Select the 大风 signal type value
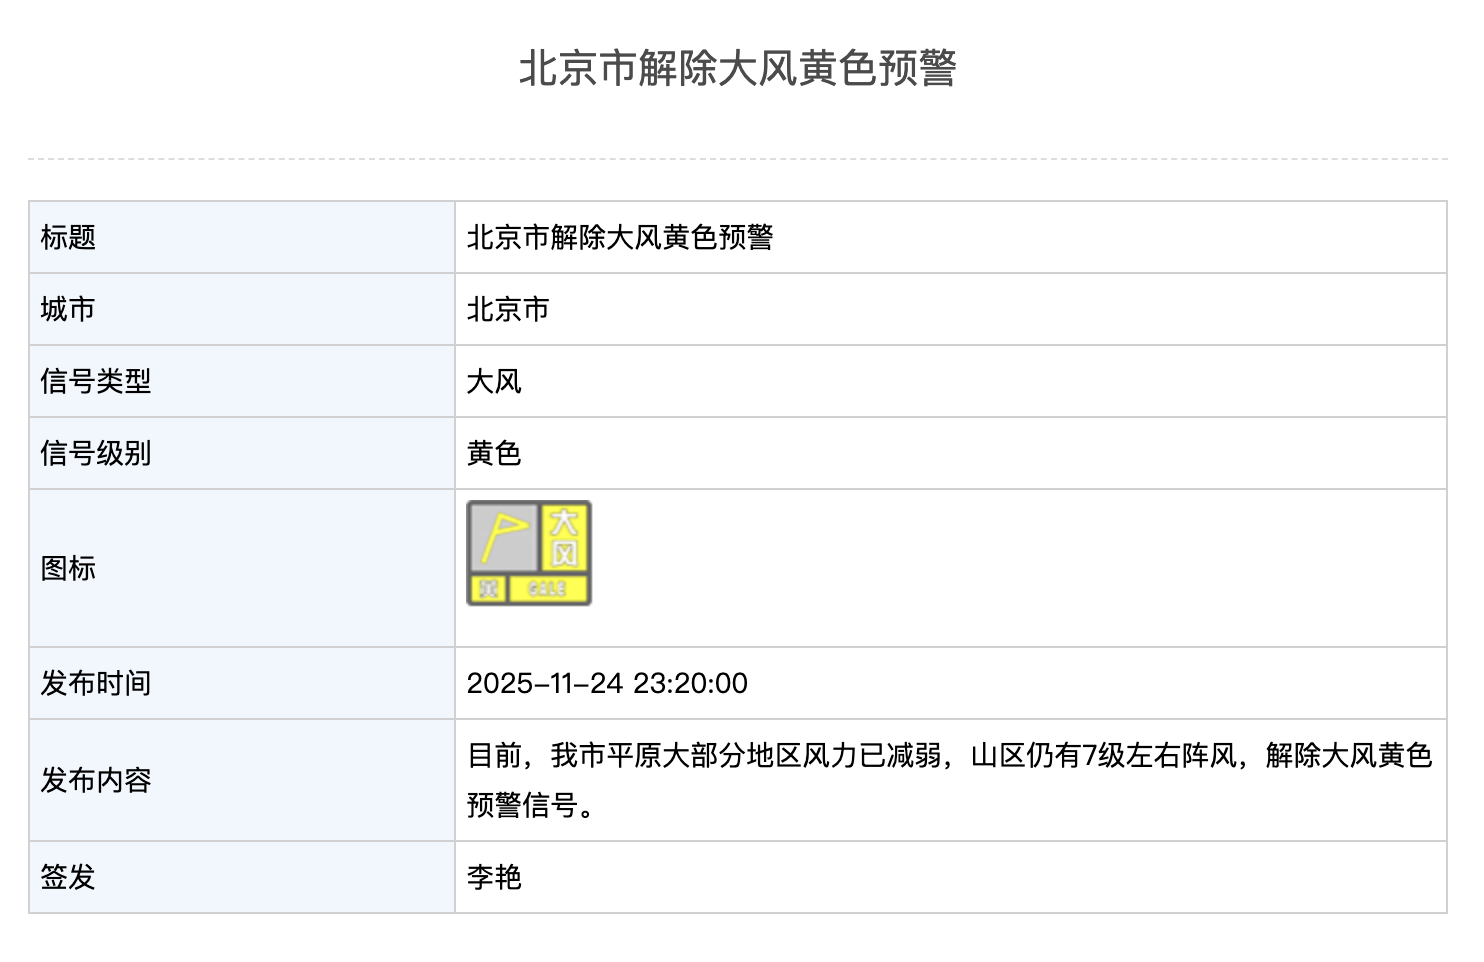The image size is (1484, 962). [x=494, y=381]
